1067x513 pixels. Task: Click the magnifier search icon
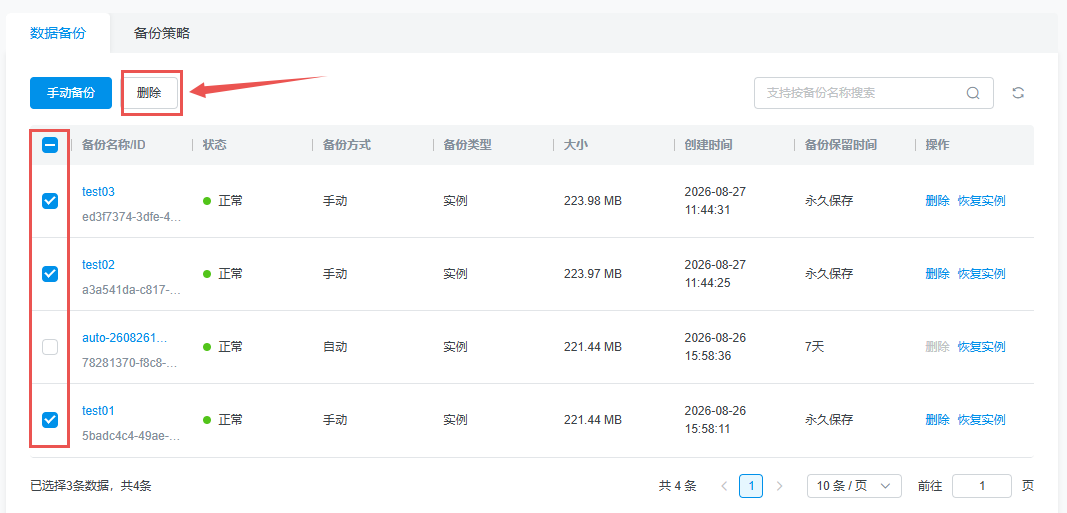coord(973,93)
